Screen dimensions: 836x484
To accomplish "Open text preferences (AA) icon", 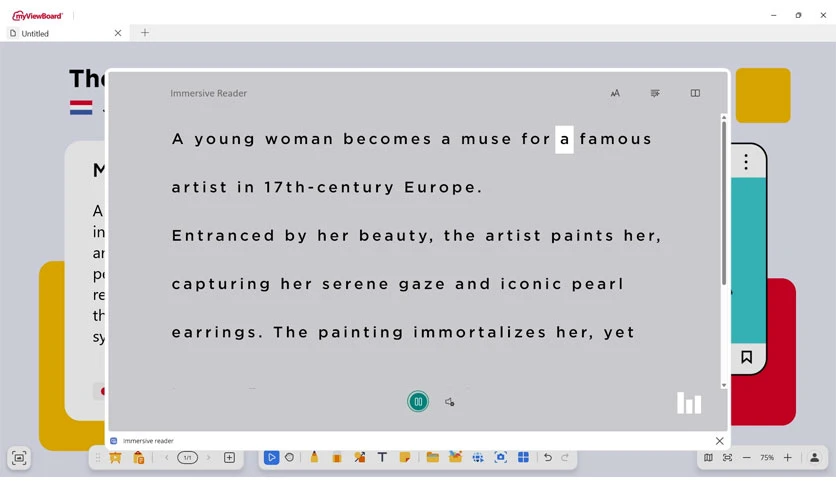I will pyautogui.click(x=615, y=93).
